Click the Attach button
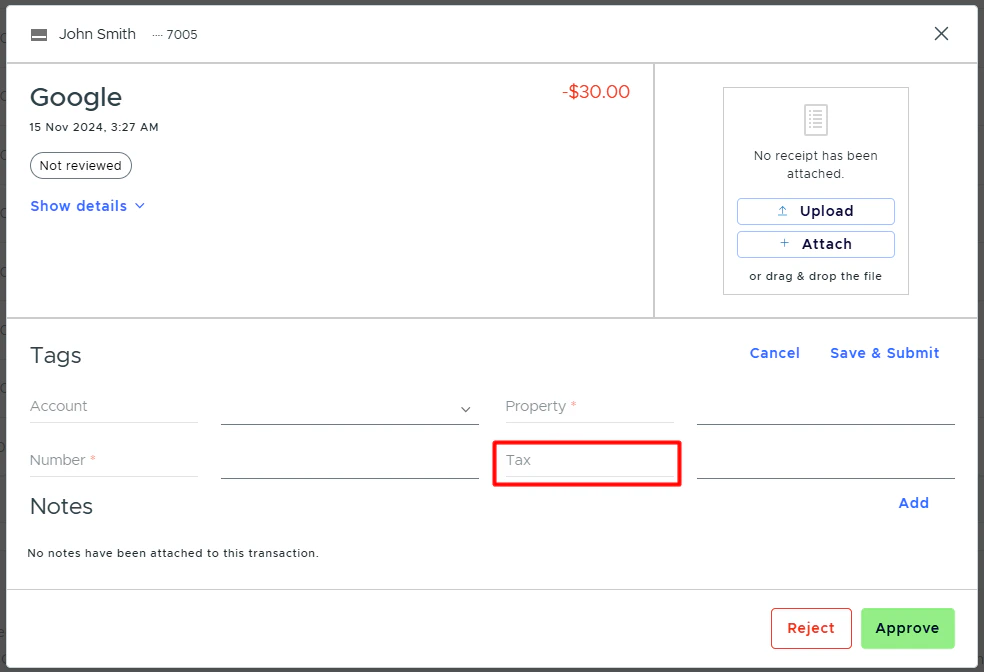This screenshot has height=672, width=984. point(815,244)
